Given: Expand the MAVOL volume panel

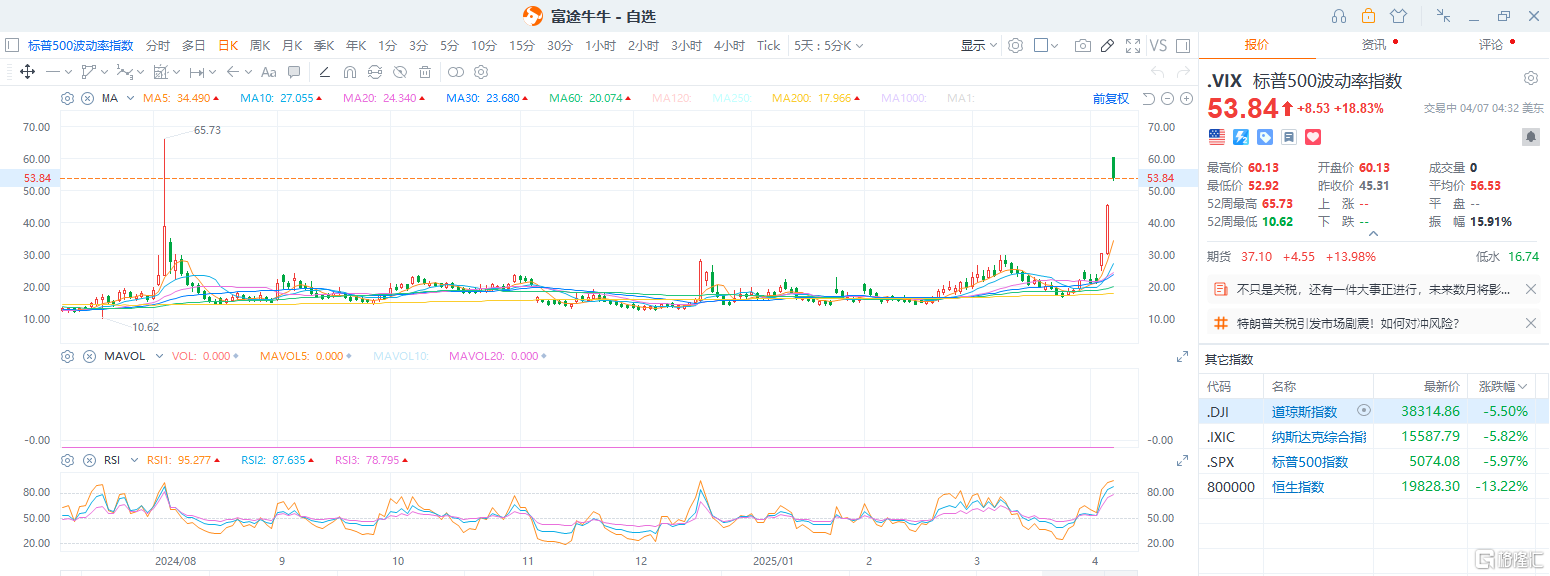Looking at the screenshot, I should click(1182, 357).
